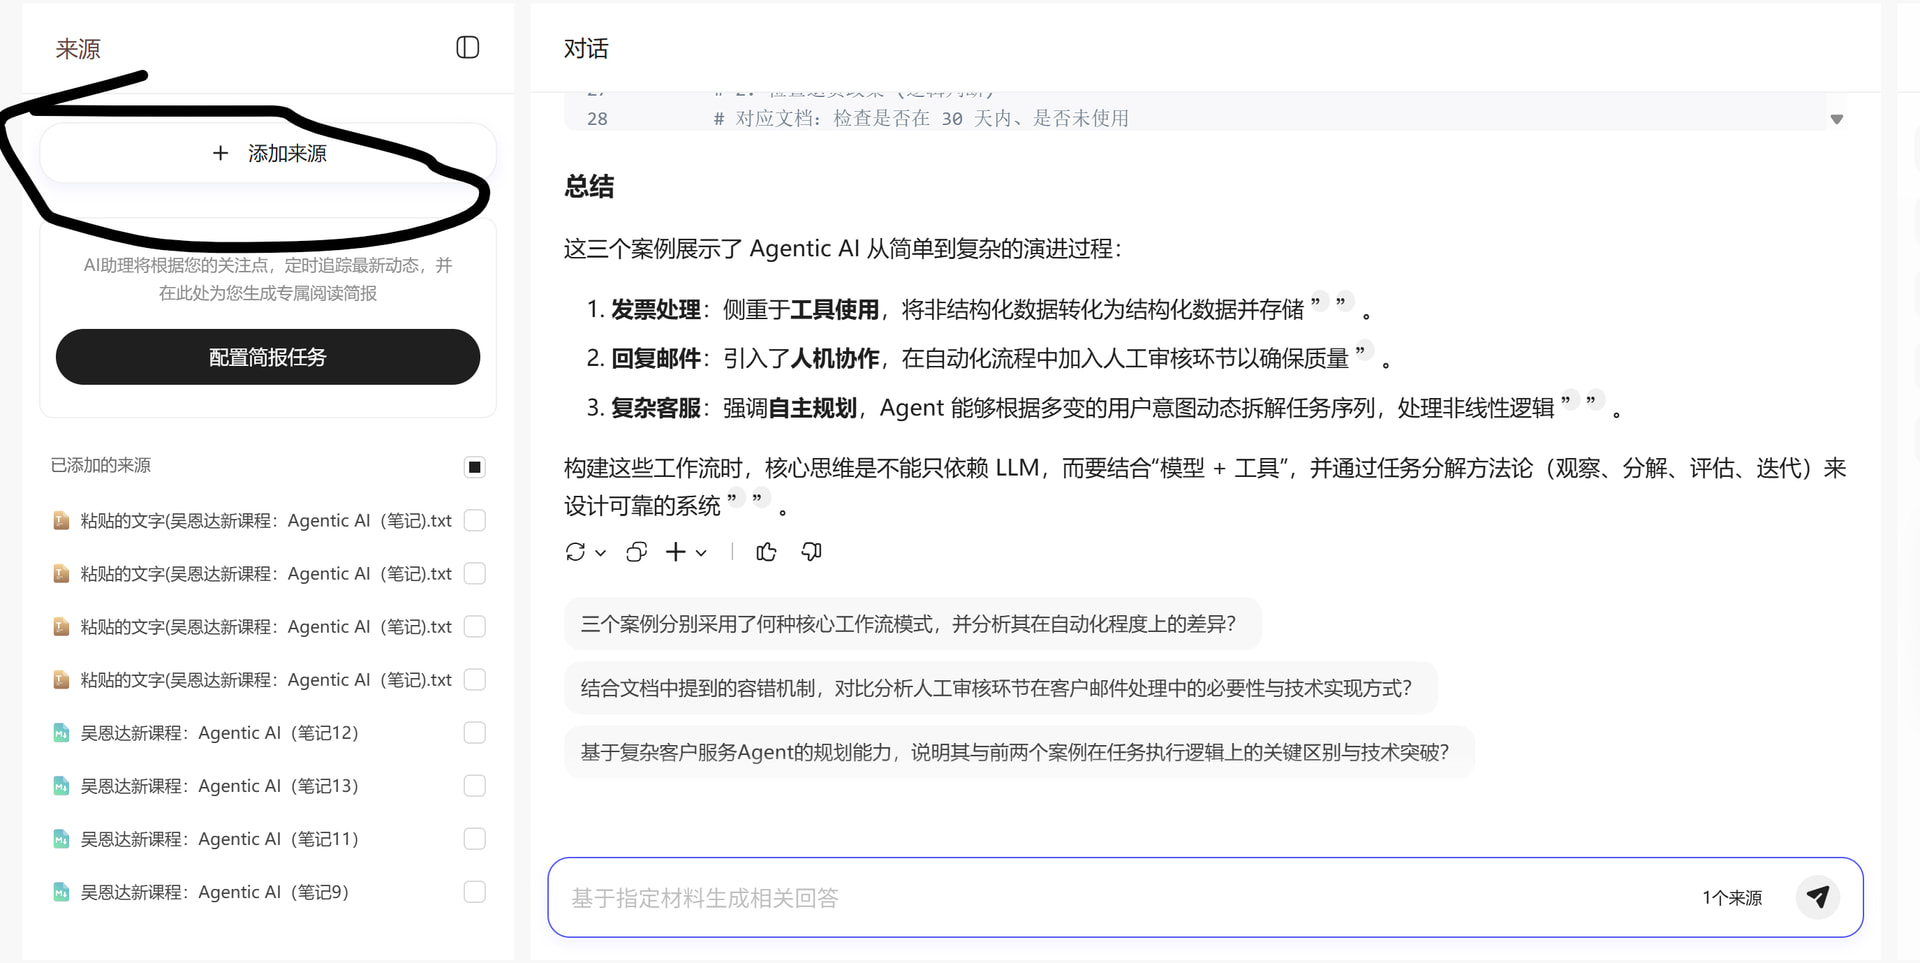Collapse the 来源 sidebar panel icon
The image size is (1920, 963).
click(467, 48)
